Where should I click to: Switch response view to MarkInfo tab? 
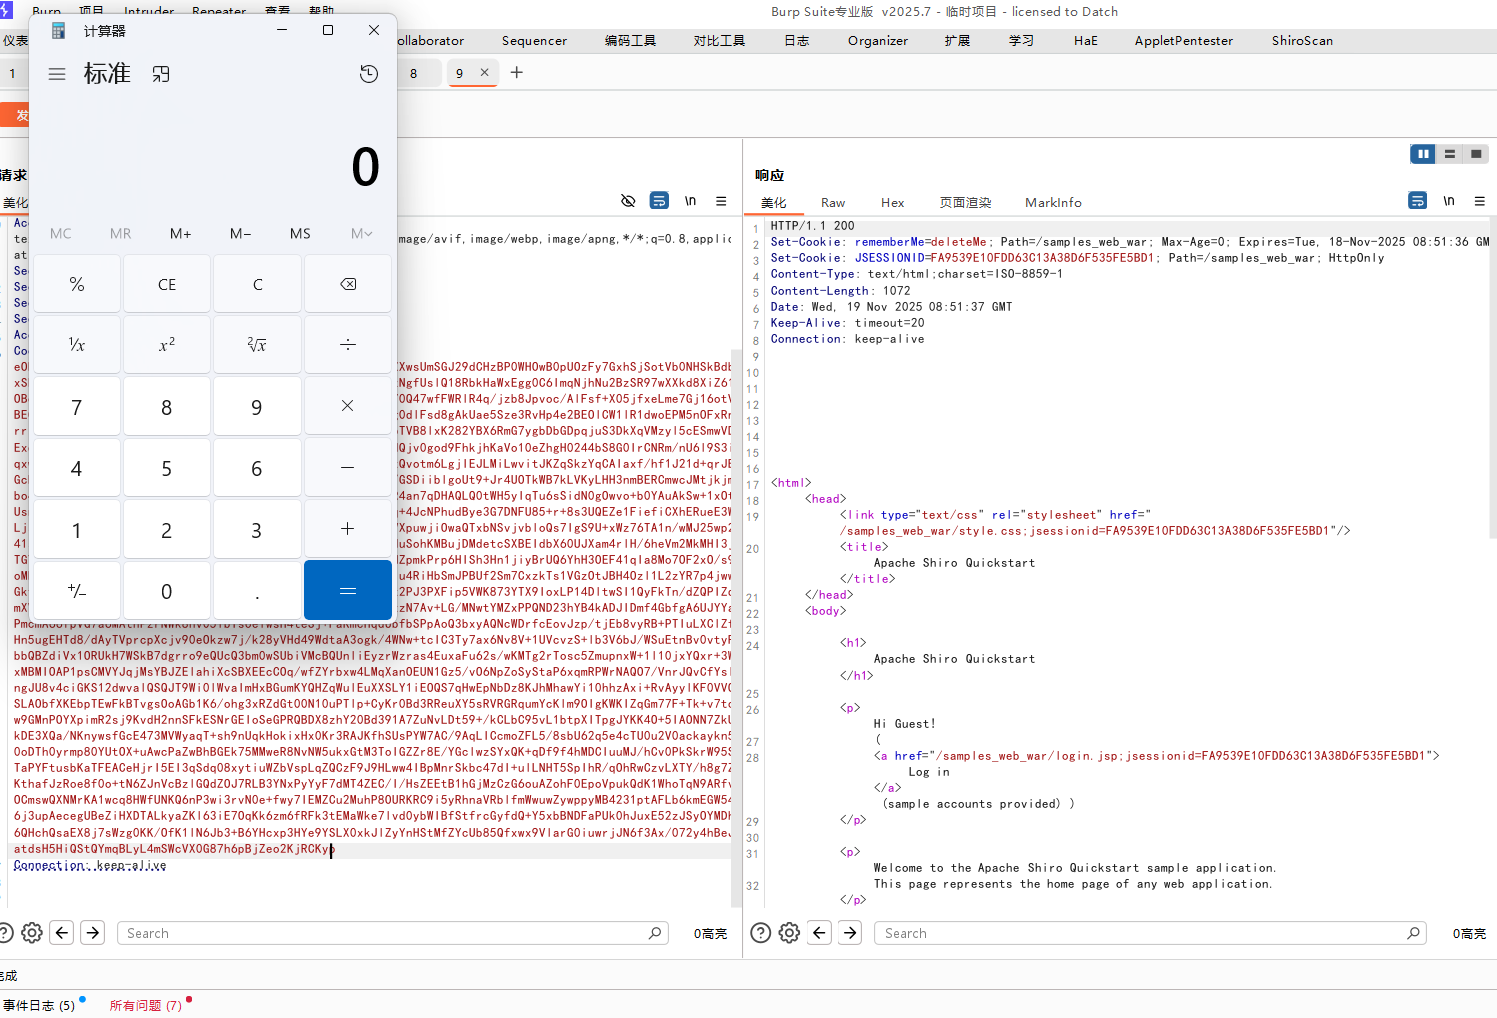point(1053,202)
